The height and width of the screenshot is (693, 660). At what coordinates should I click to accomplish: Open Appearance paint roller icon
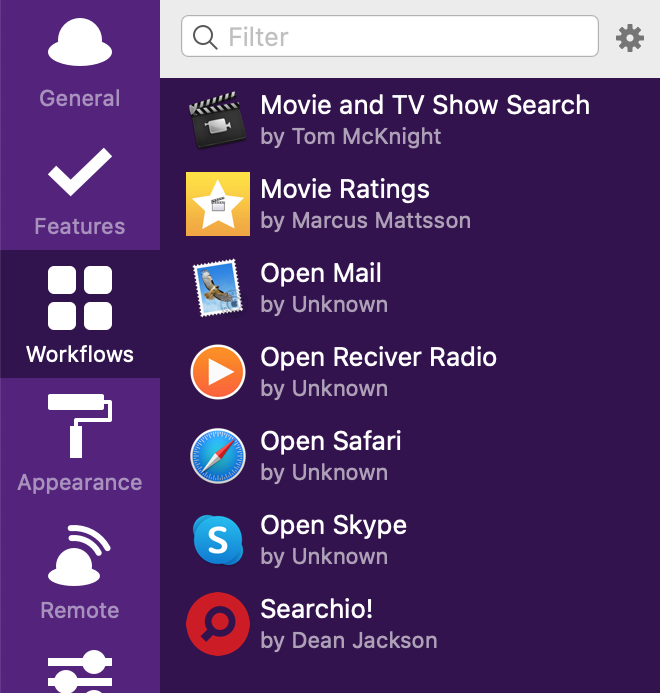(80, 426)
